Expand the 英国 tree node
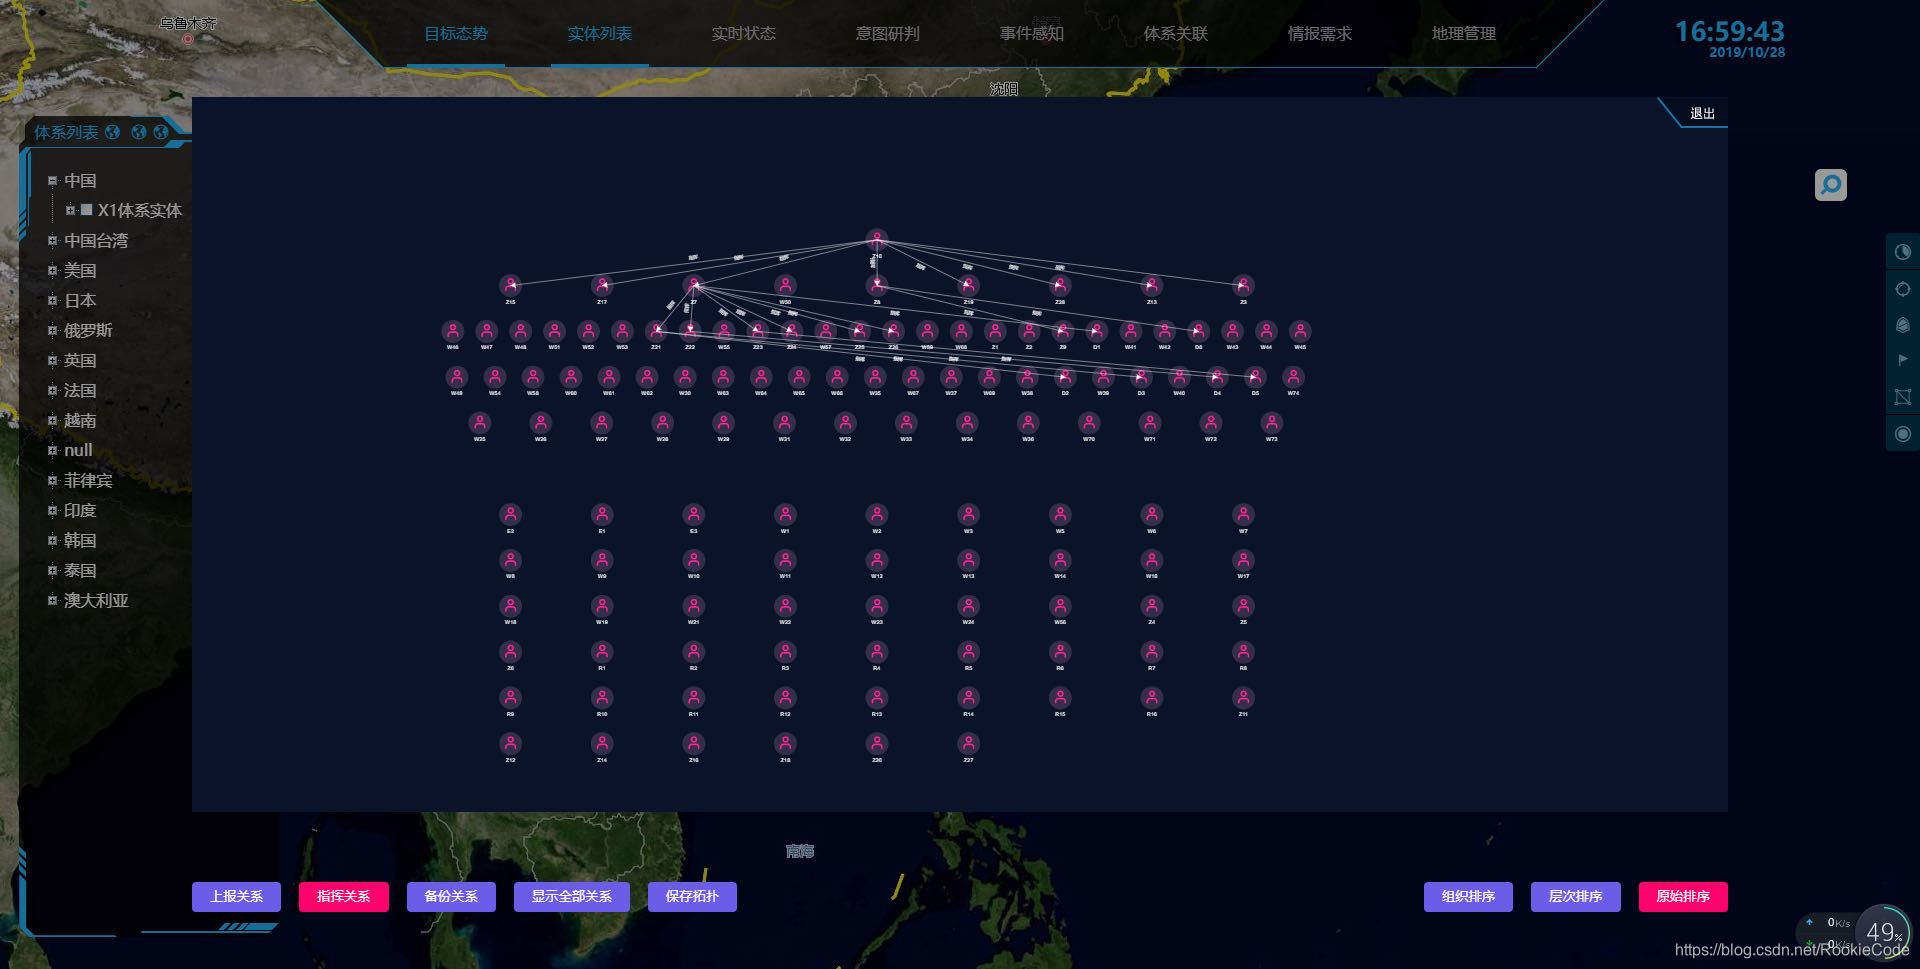This screenshot has height=969, width=1920. 52,360
